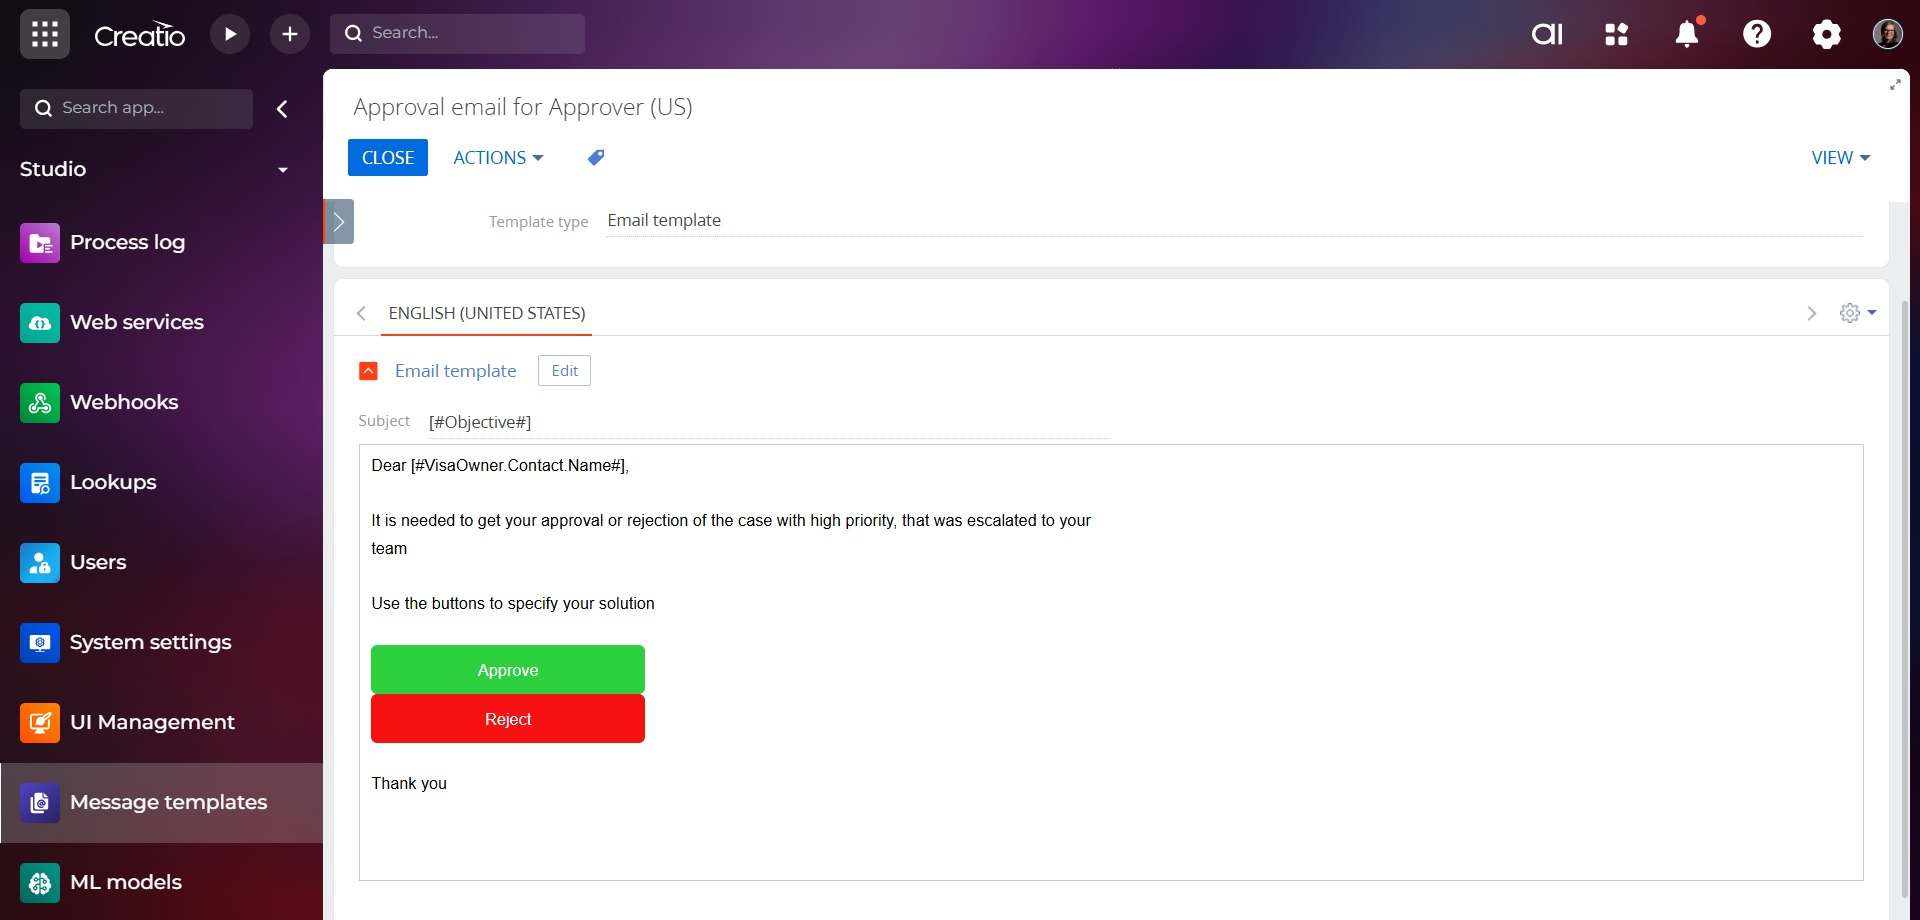Click the red Reject button
This screenshot has height=920, width=1920.
(x=508, y=719)
